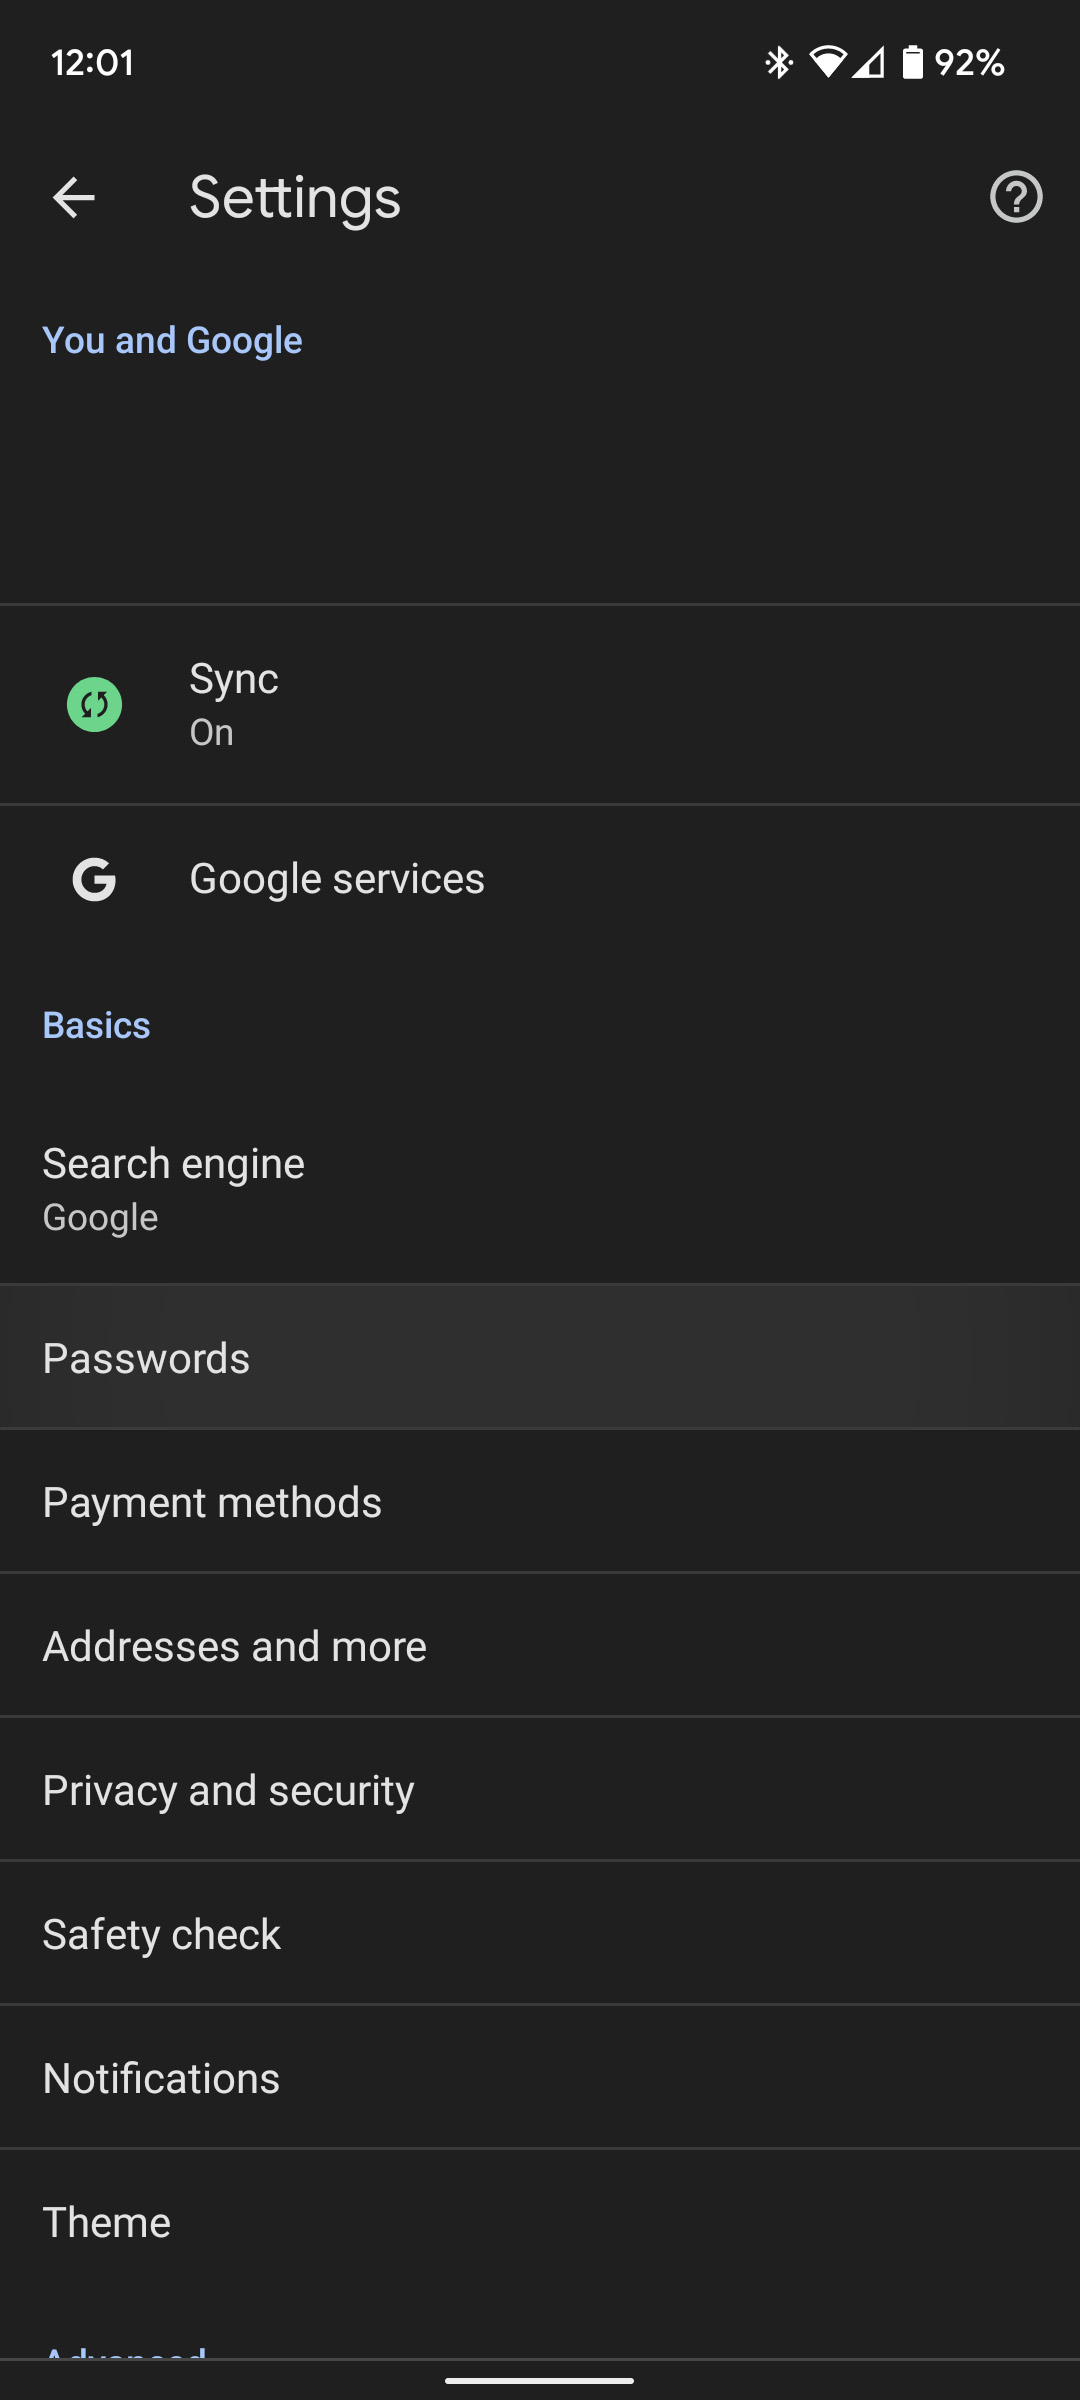Open Privacy and security
The image size is (1080, 2400).
[x=540, y=1790]
